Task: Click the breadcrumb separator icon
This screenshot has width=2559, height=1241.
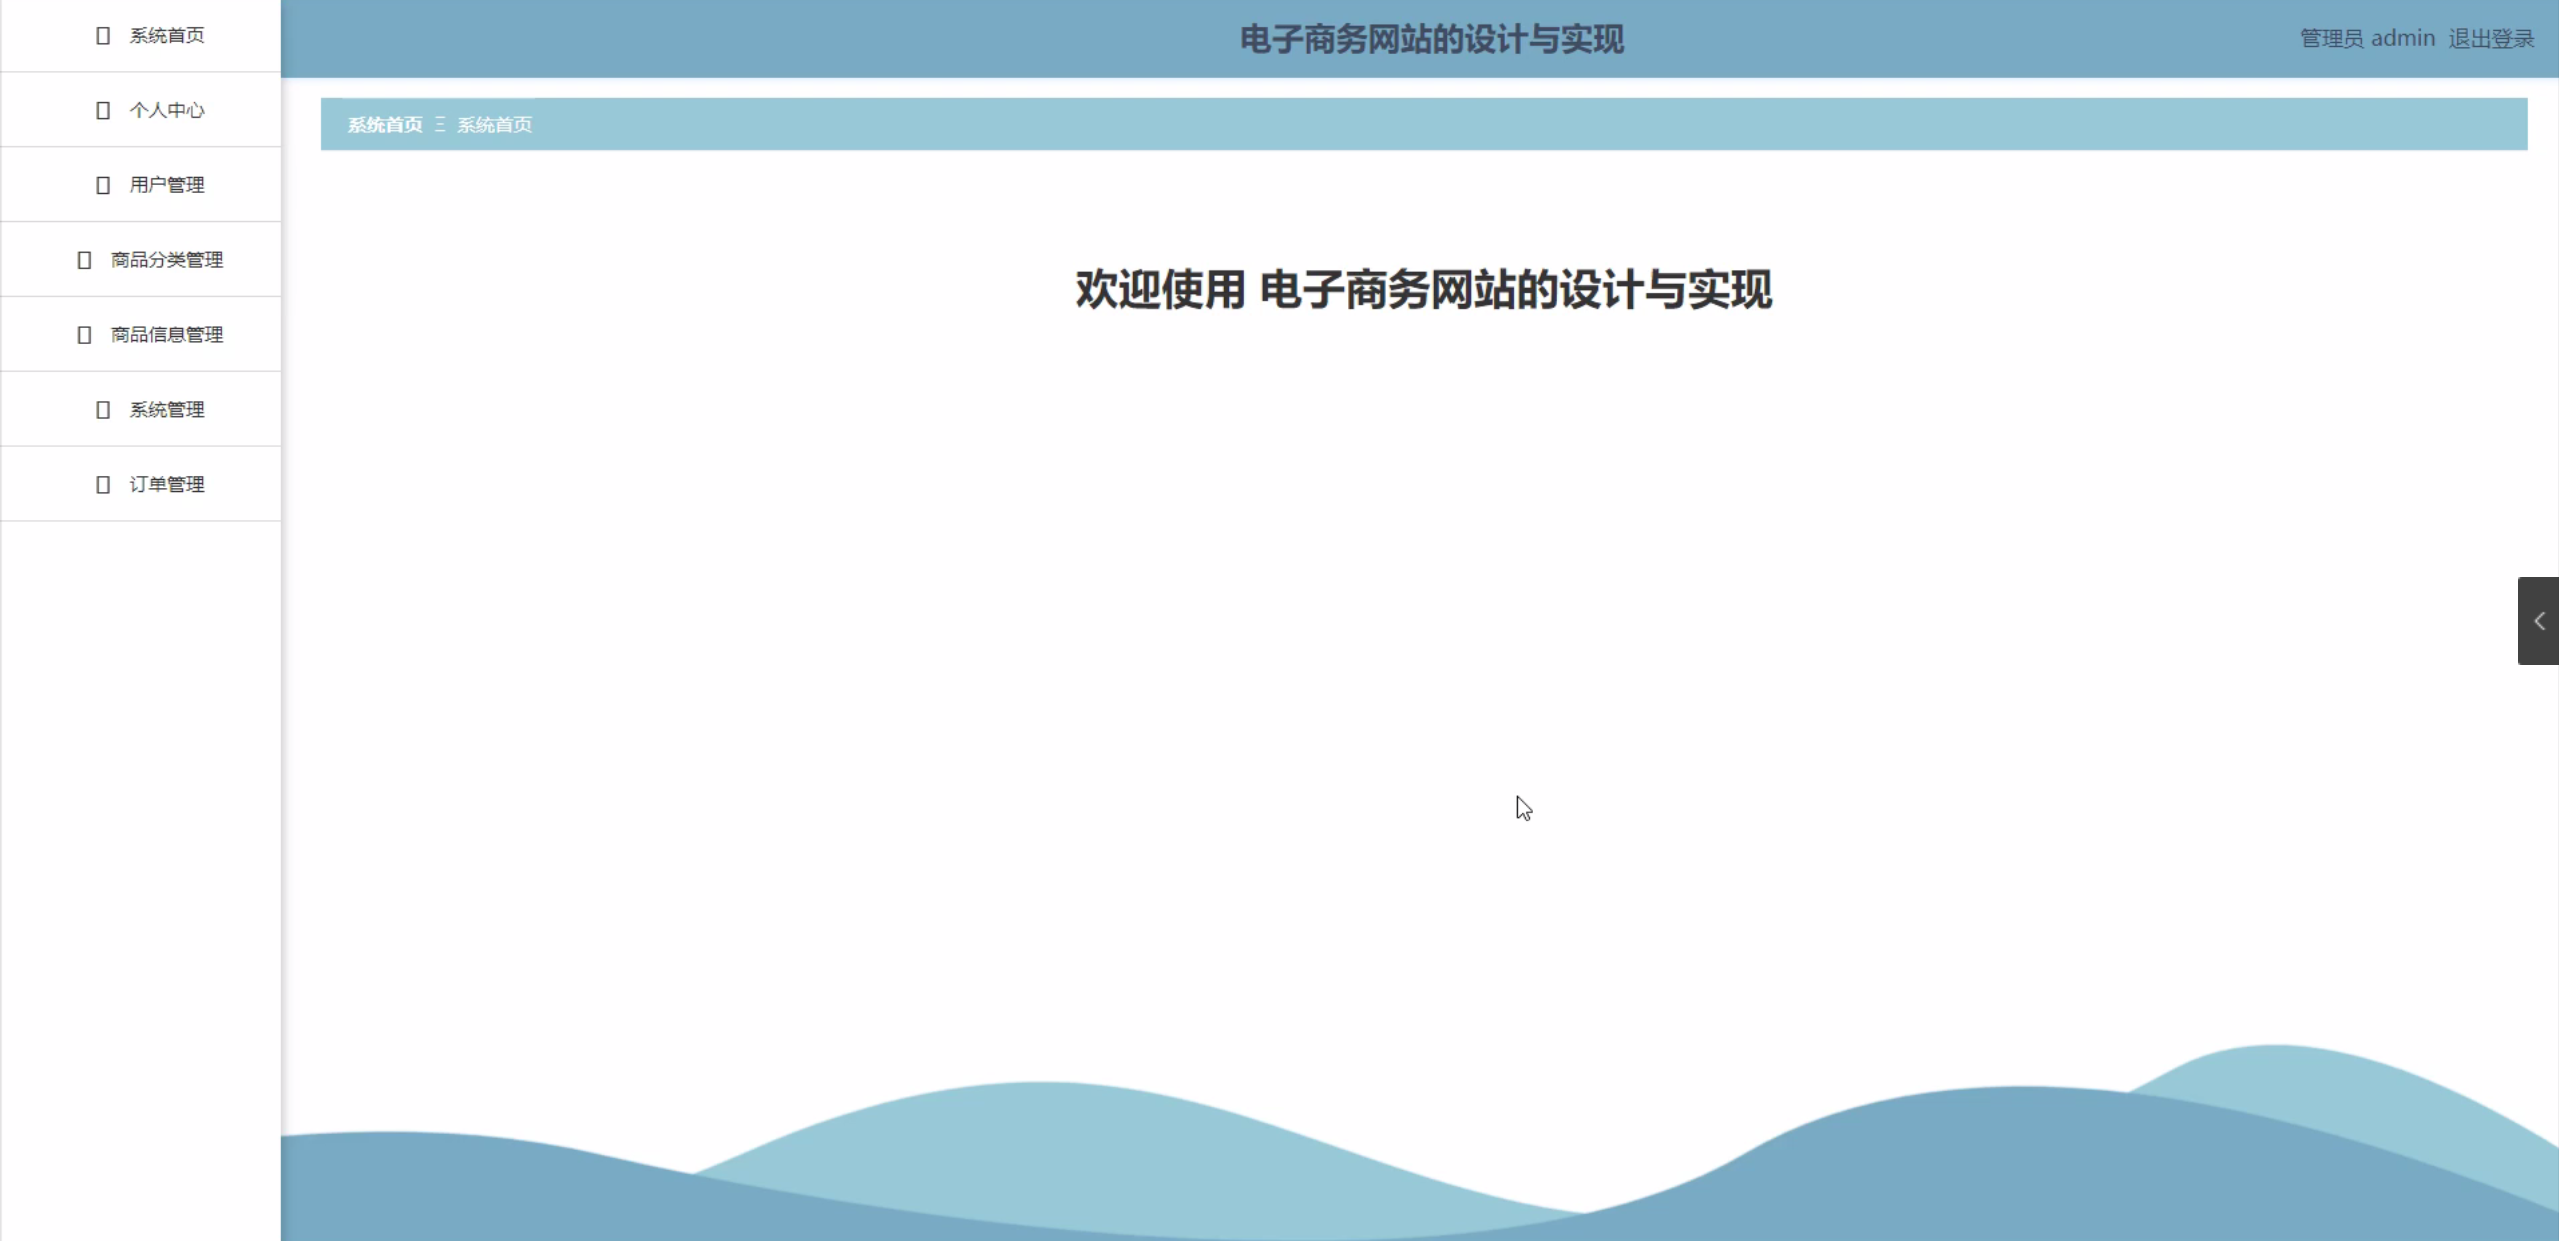Action: point(440,125)
